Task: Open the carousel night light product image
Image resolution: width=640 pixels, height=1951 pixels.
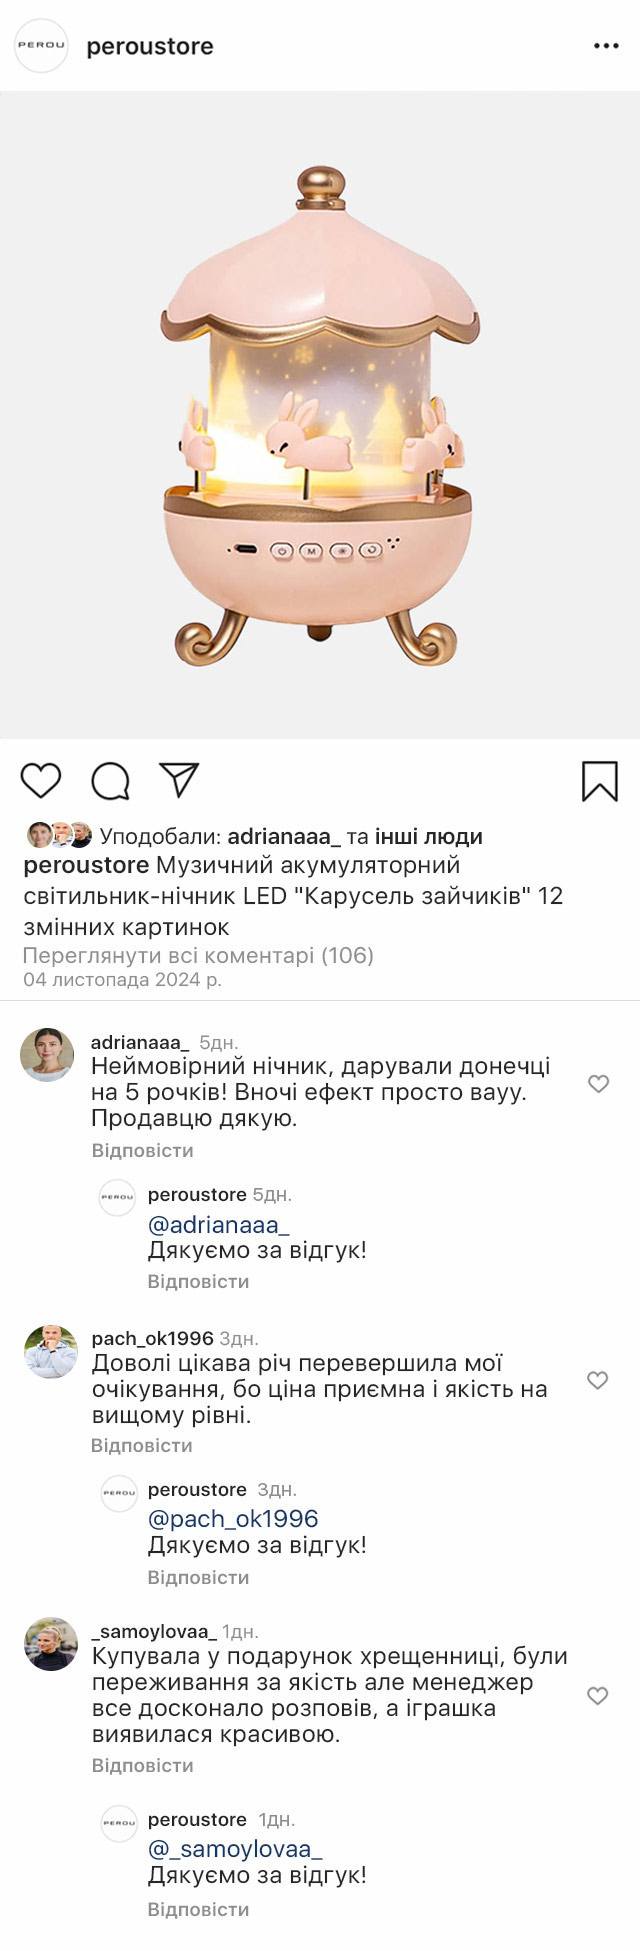Action: 320,415
